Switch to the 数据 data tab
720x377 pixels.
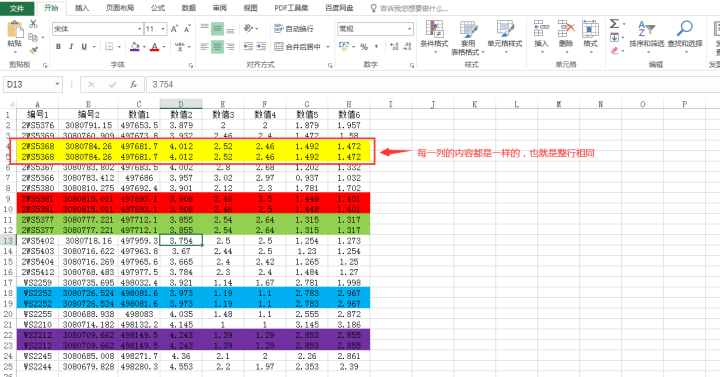189,8
